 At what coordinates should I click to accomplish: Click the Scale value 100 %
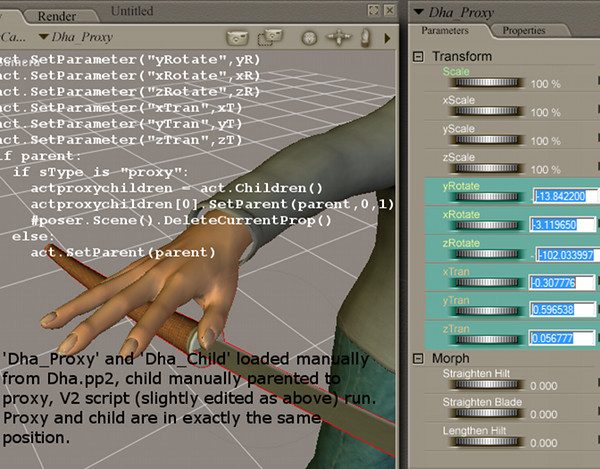[546, 84]
